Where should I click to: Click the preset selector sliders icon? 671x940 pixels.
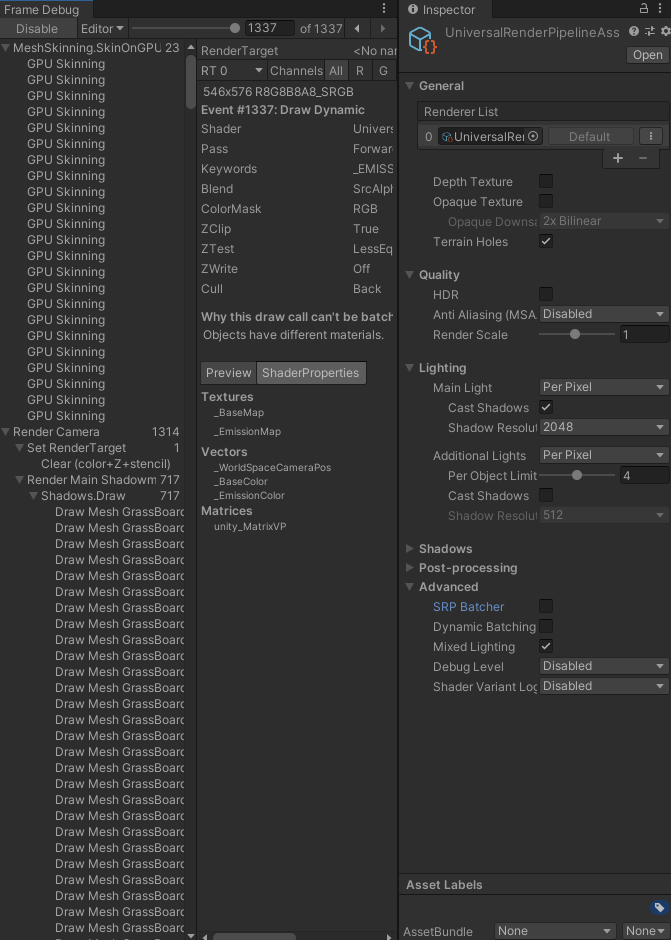click(x=649, y=32)
